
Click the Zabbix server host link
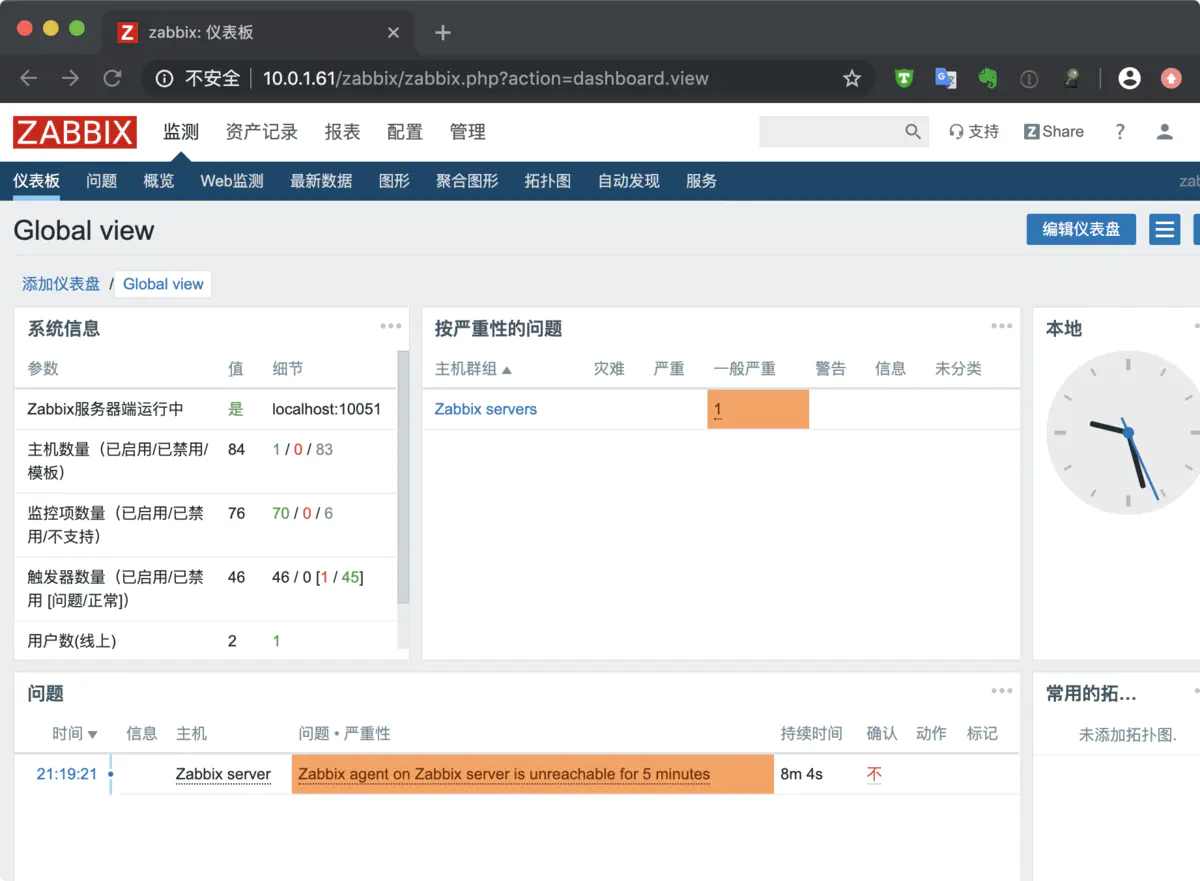click(x=223, y=774)
